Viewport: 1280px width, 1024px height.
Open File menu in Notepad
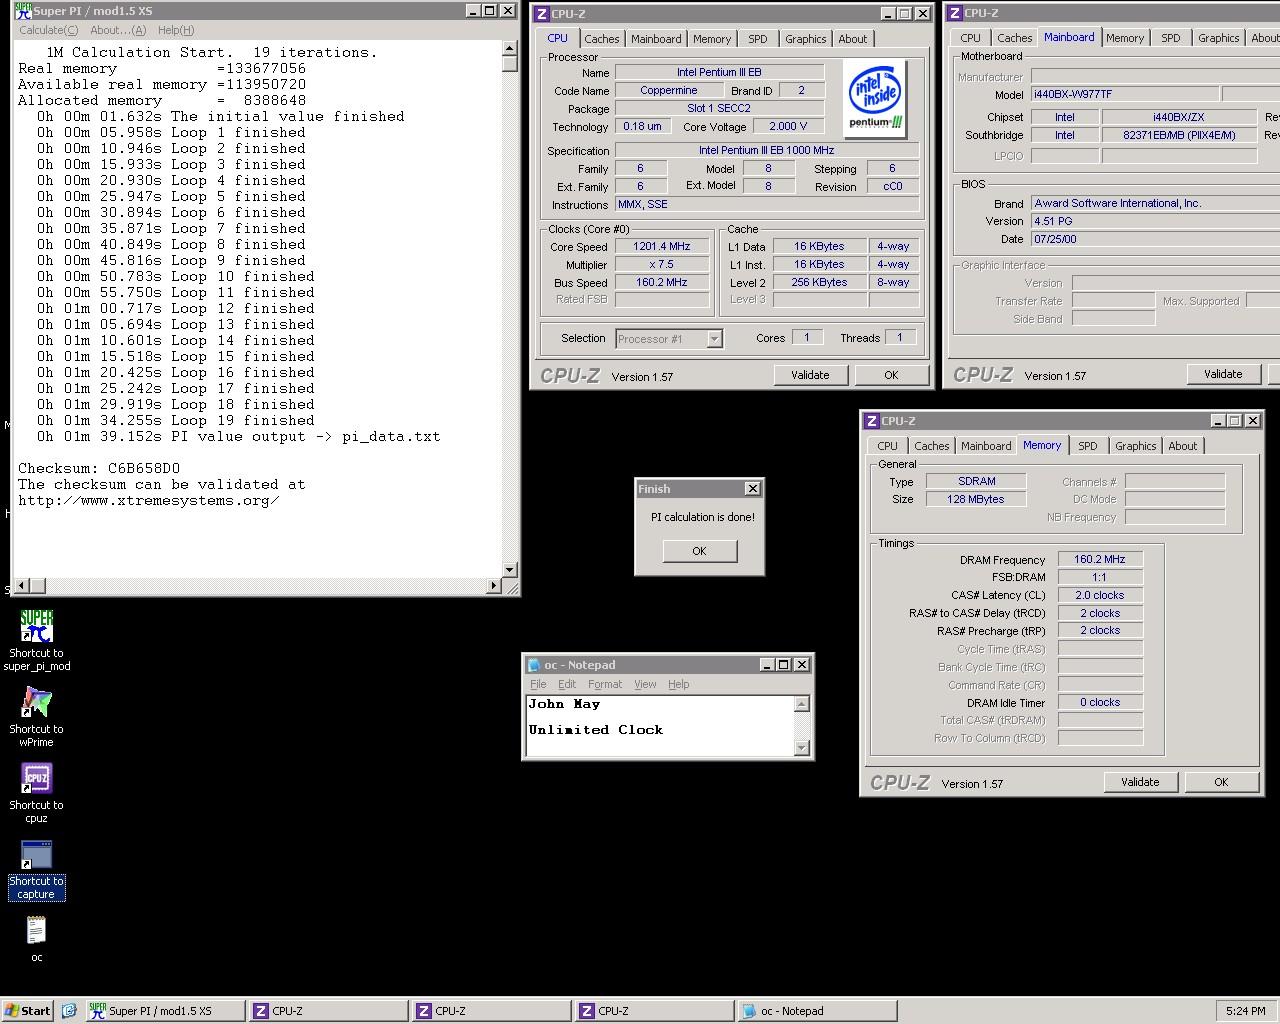(538, 684)
